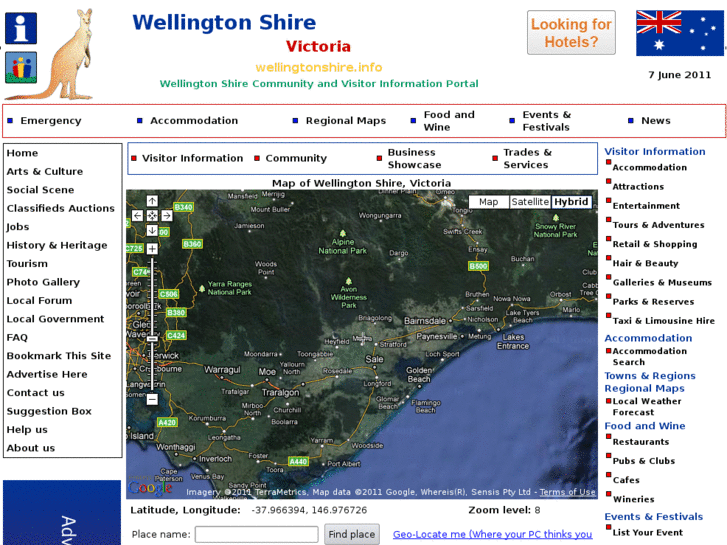Go to Home in the left sidebar

tap(22, 153)
